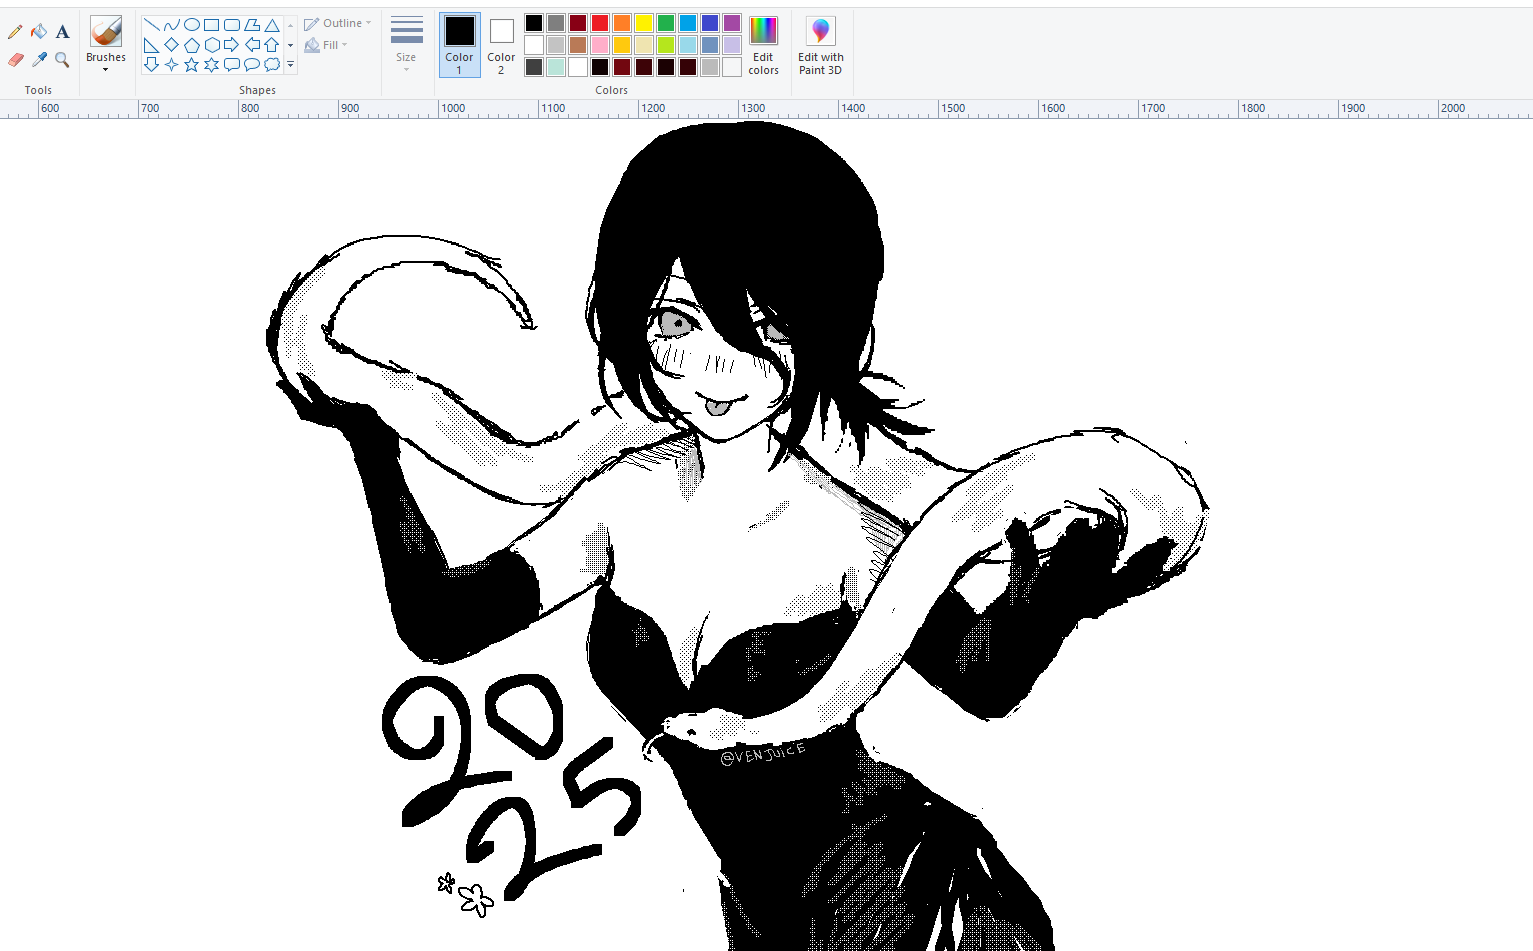The image size is (1533, 951).
Task: Activate the Color 2 background selector
Action: pyautogui.click(x=501, y=45)
